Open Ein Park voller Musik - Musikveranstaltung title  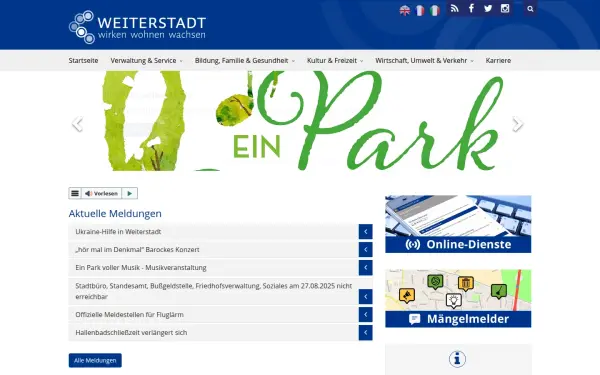(141, 267)
